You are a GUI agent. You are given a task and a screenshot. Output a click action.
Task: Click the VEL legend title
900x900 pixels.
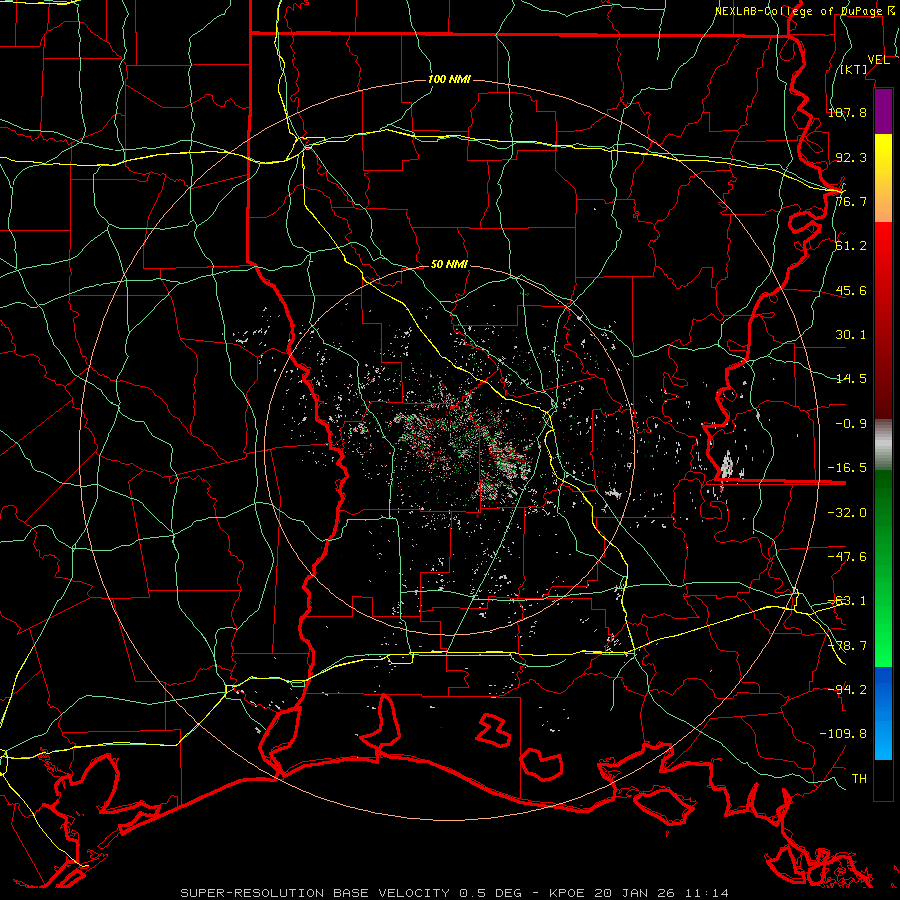879,60
